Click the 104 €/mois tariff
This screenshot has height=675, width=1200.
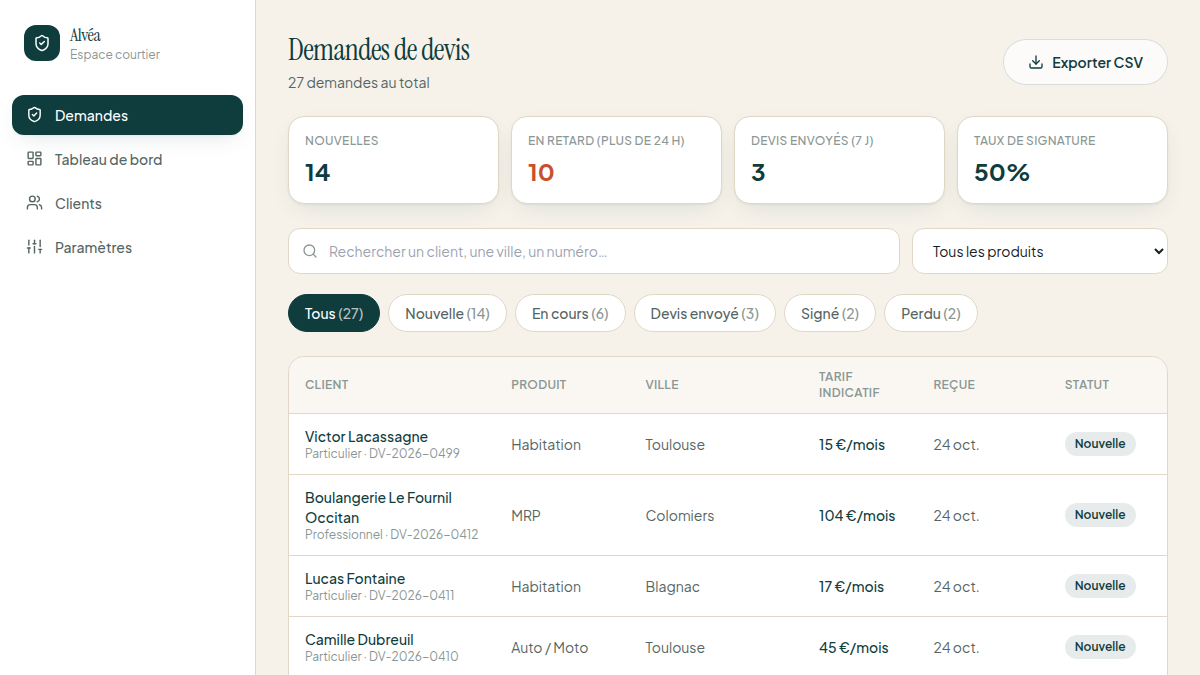click(x=857, y=516)
